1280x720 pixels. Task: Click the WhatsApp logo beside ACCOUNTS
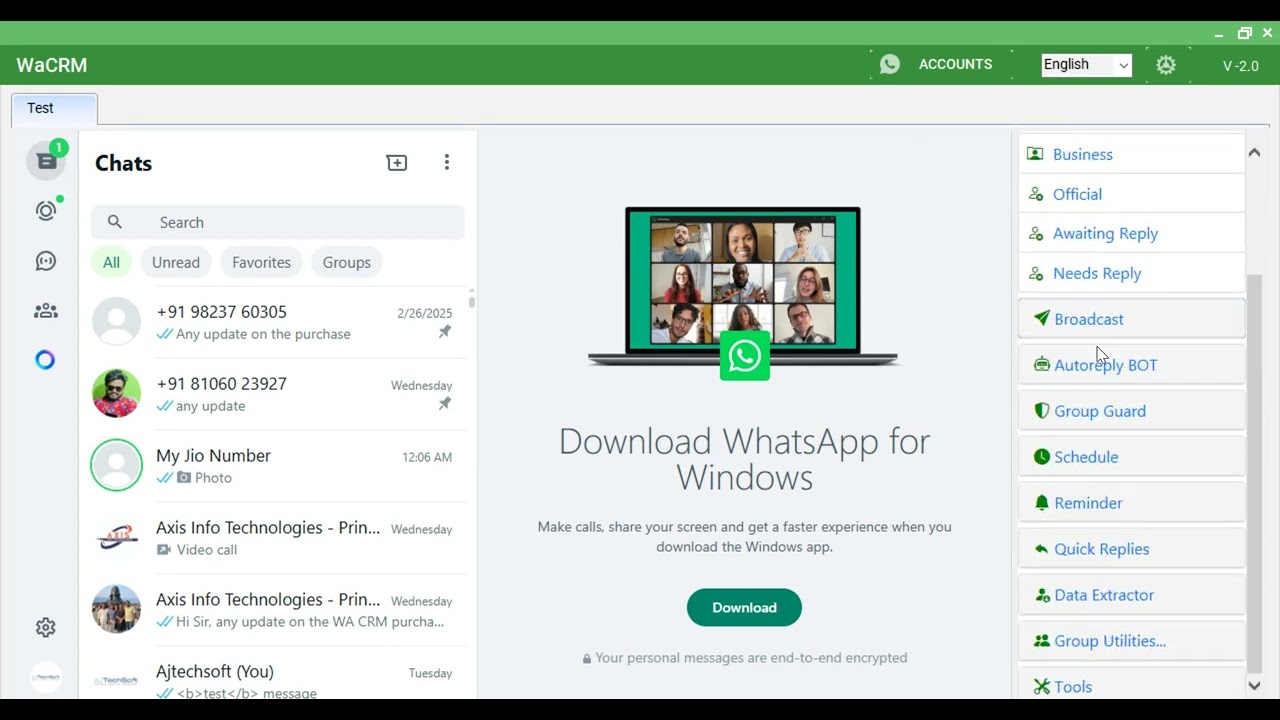point(890,64)
